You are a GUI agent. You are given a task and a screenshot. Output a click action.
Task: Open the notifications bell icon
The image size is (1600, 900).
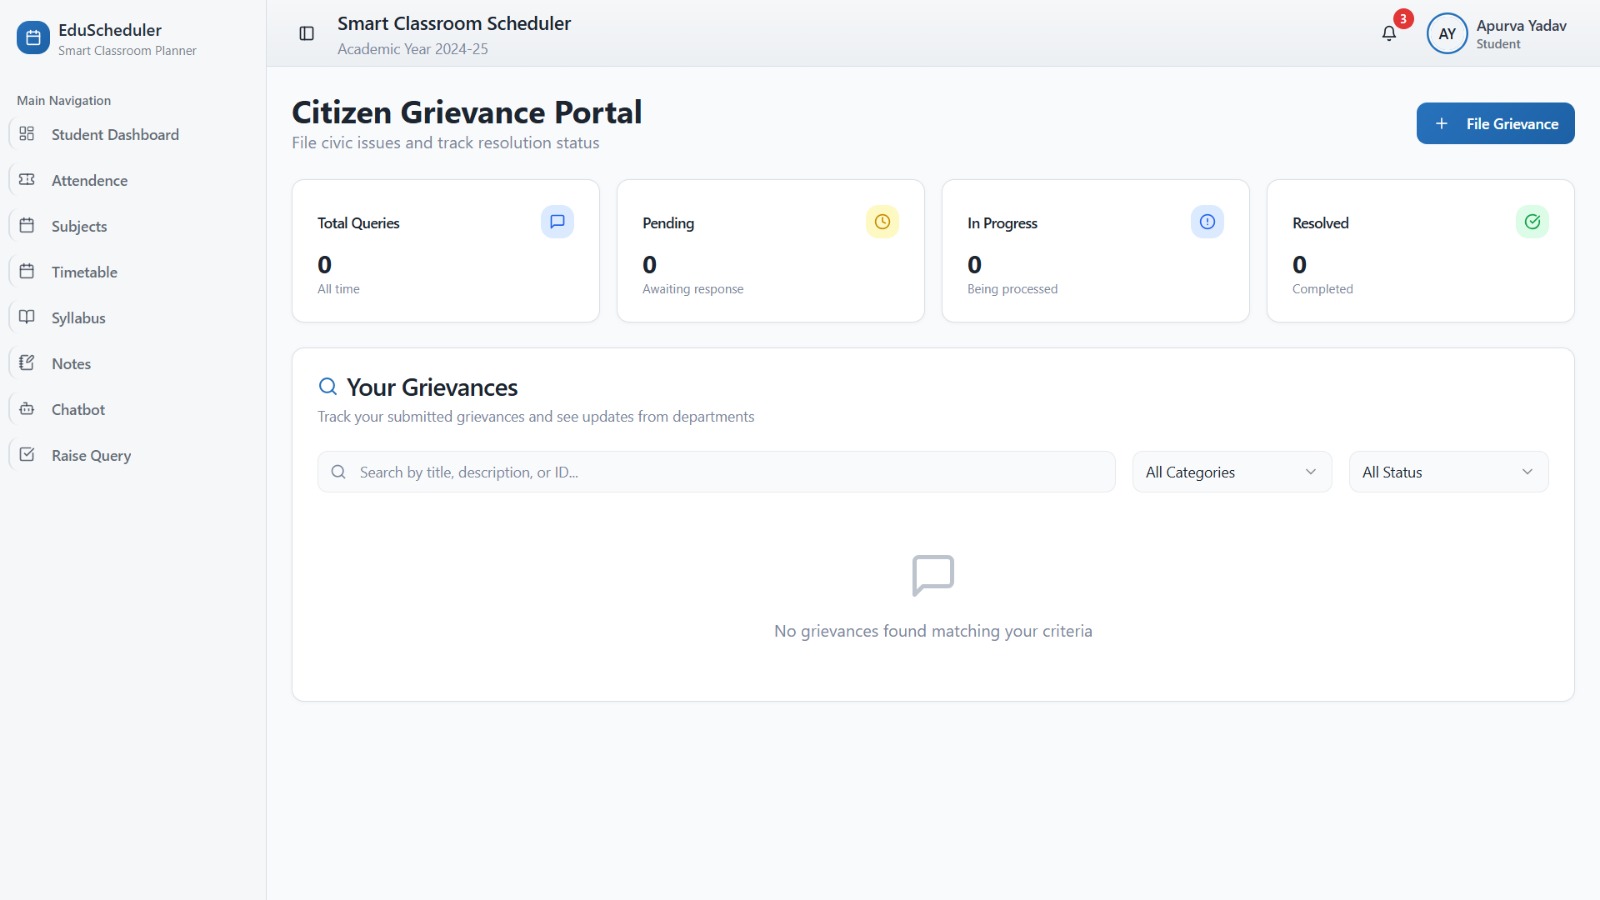pos(1389,34)
